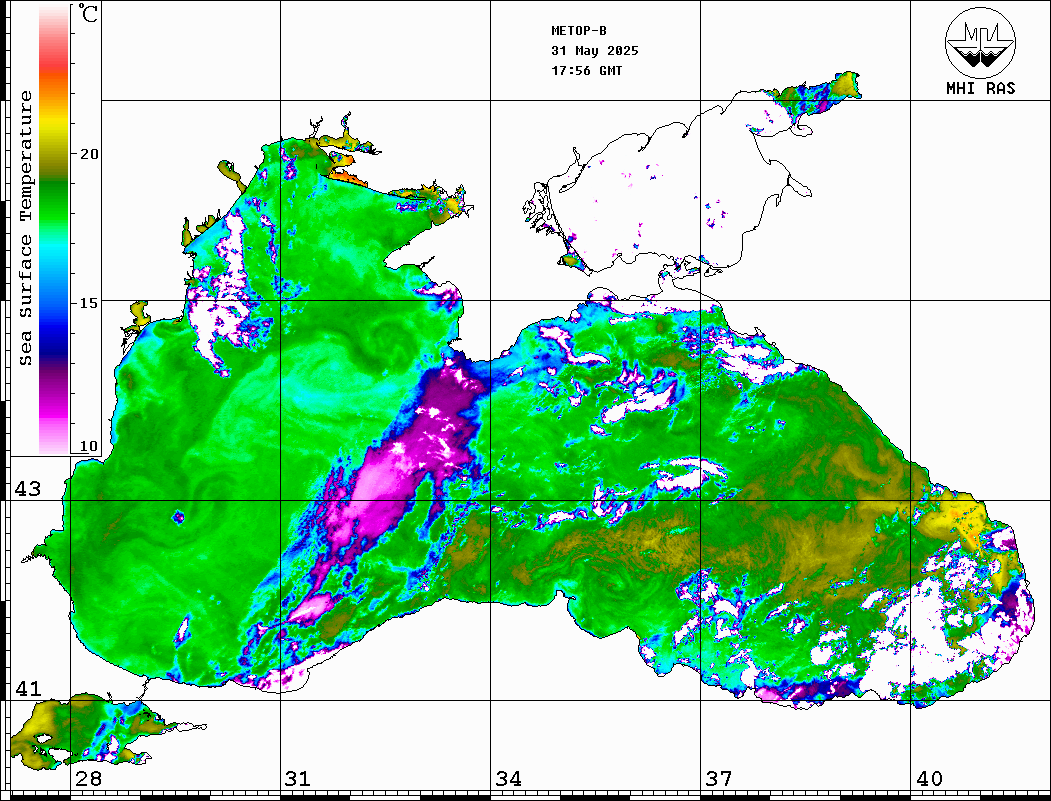
Task: Click the MHI RAS logo emblem
Action: click(981, 42)
